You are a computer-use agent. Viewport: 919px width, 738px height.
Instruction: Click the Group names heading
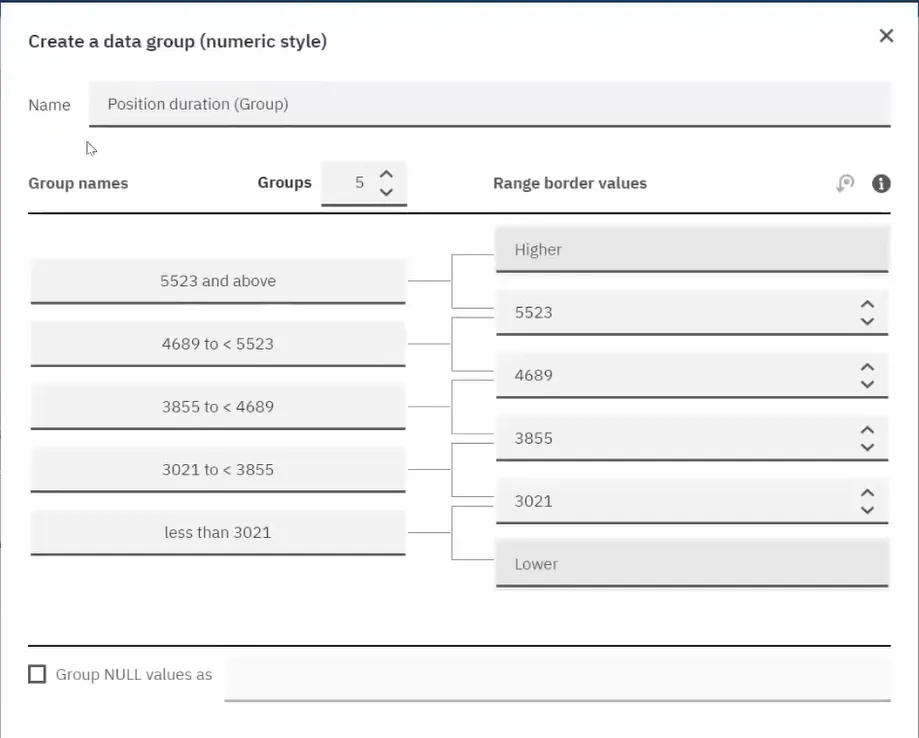click(78, 183)
